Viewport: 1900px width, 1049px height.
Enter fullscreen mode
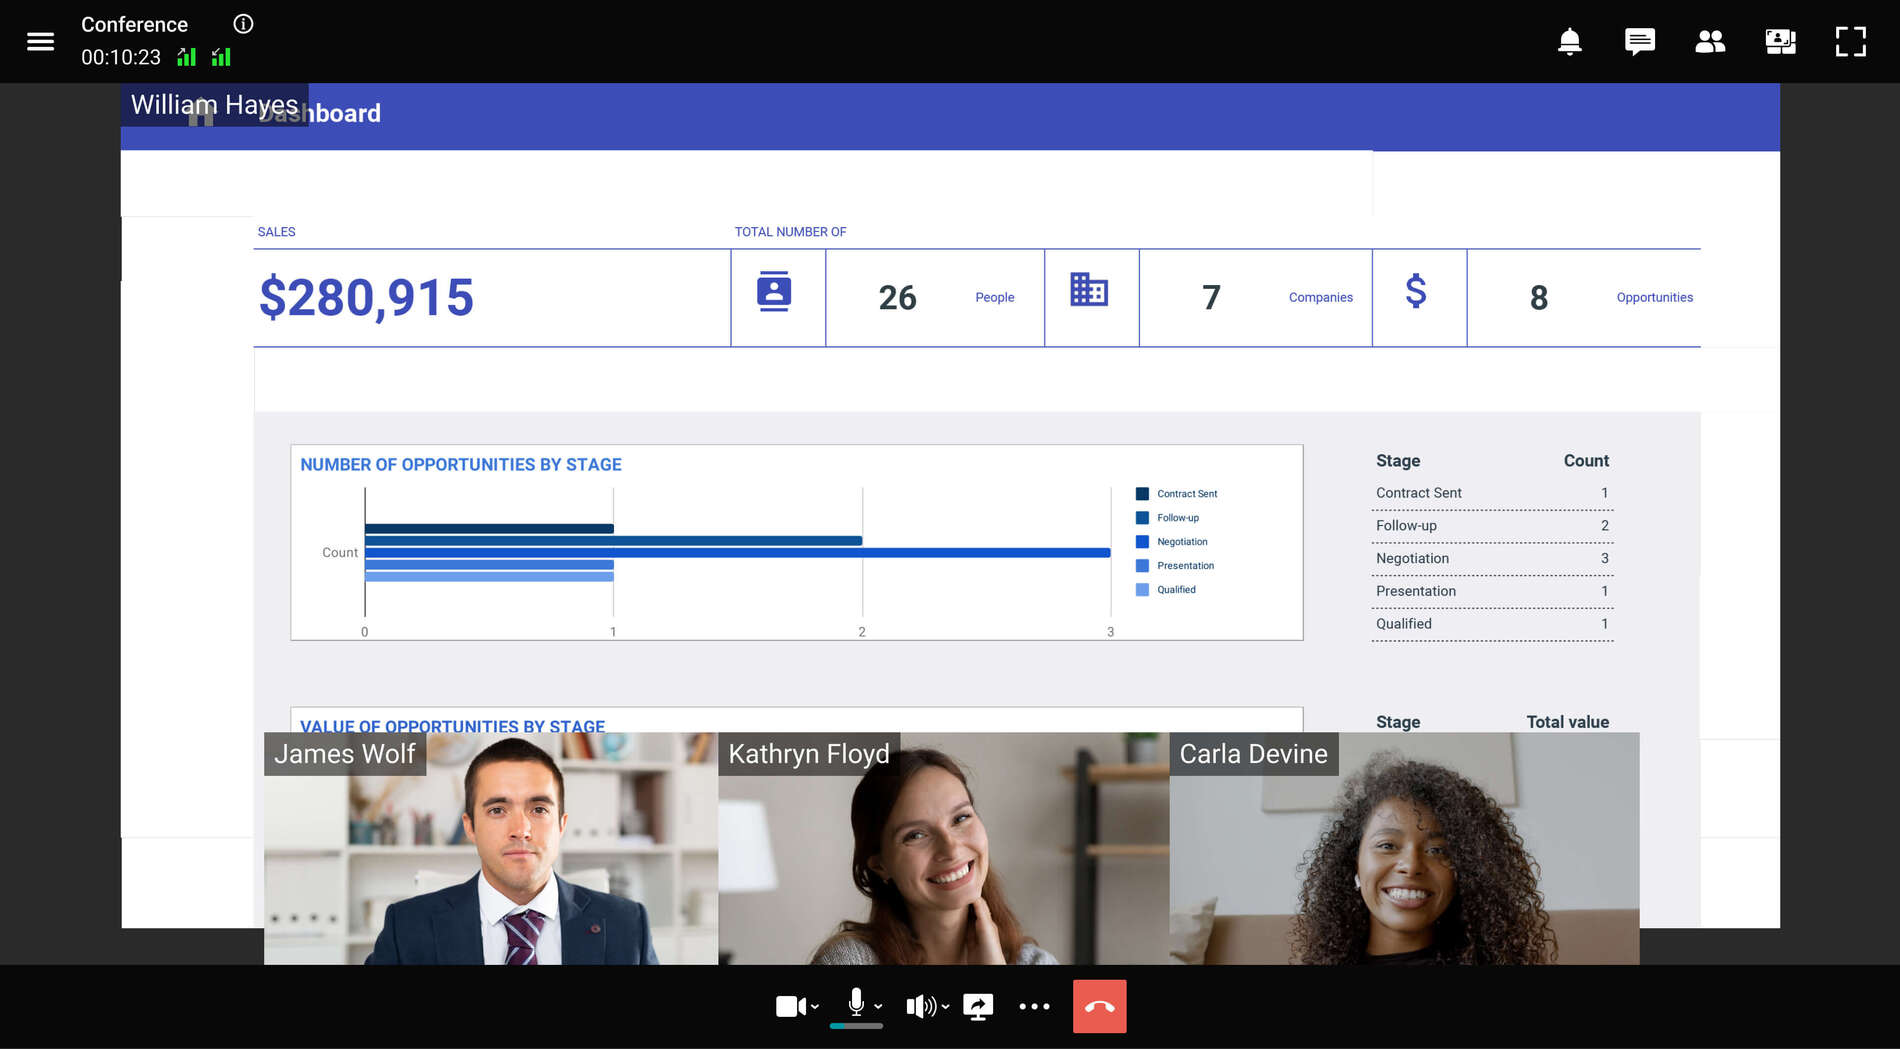coord(1851,41)
